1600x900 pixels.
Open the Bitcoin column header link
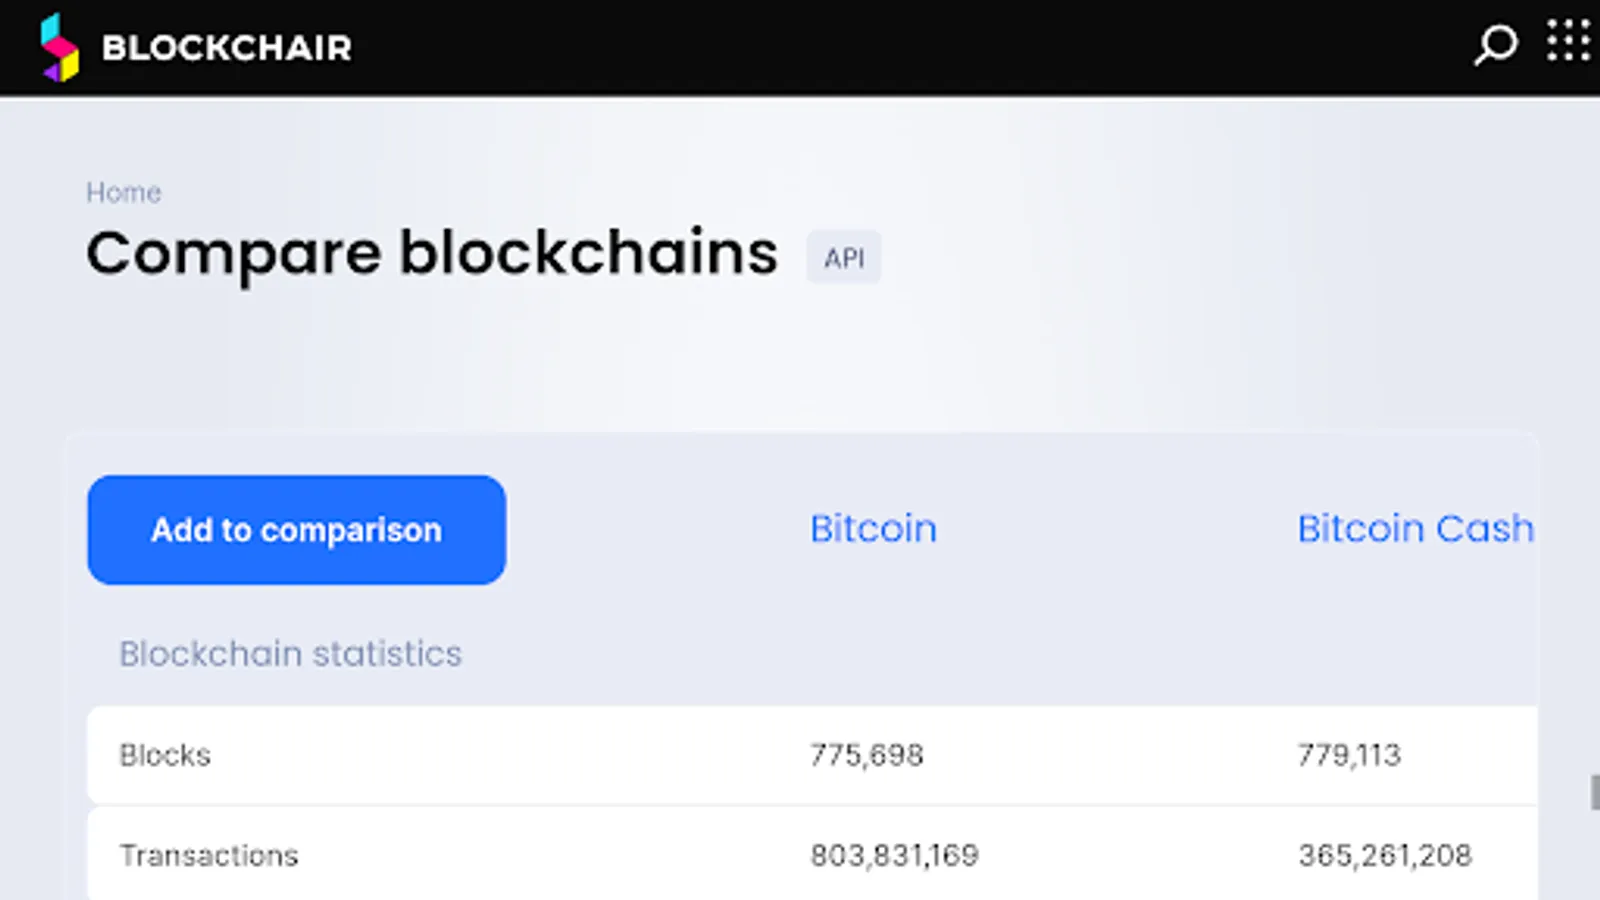pyautogui.click(x=873, y=529)
